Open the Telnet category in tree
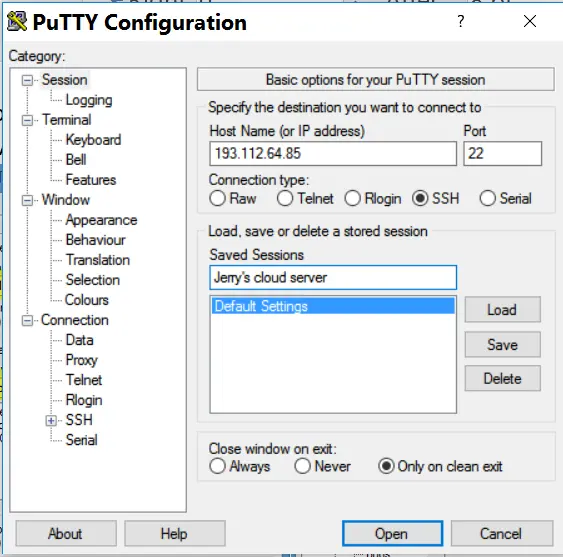The width and height of the screenshot is (563, 557). 84,380
